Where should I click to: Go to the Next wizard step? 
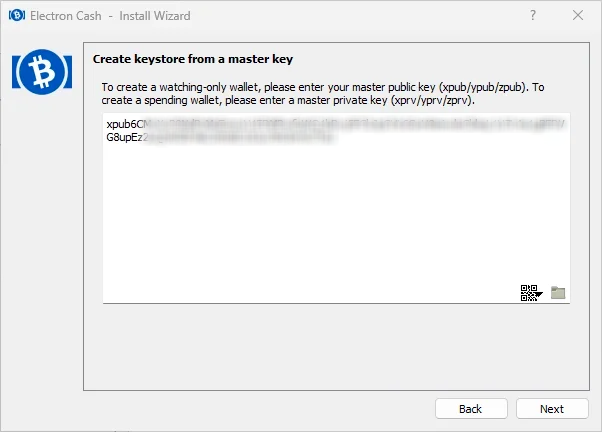pyautogui.click(x=552, y=409)
